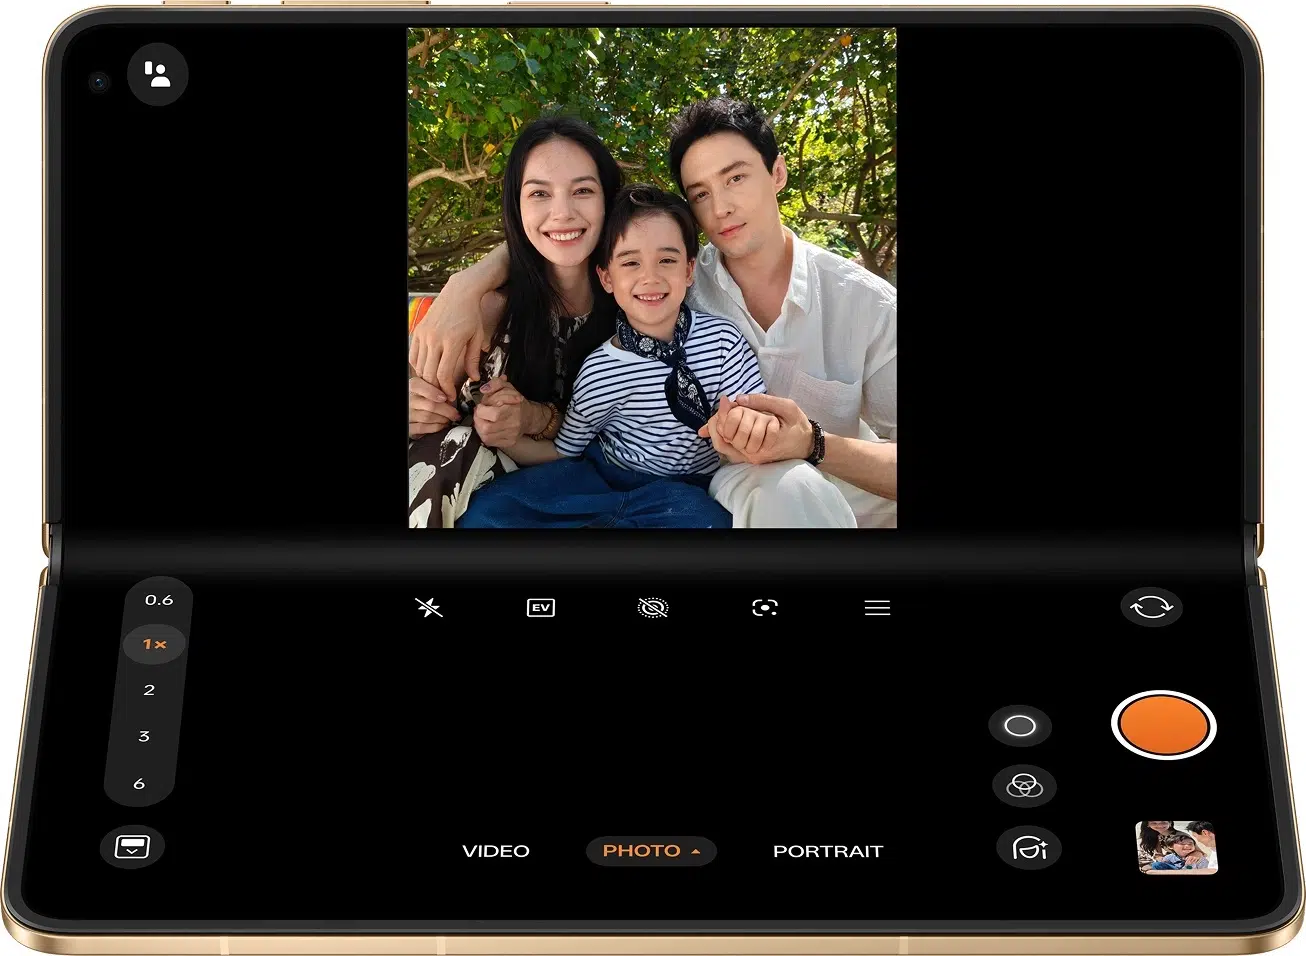The height and width of the screenshot is (956, 1306).
Task: Switch to VIDEO mode
Action: [x=495, y=851]
